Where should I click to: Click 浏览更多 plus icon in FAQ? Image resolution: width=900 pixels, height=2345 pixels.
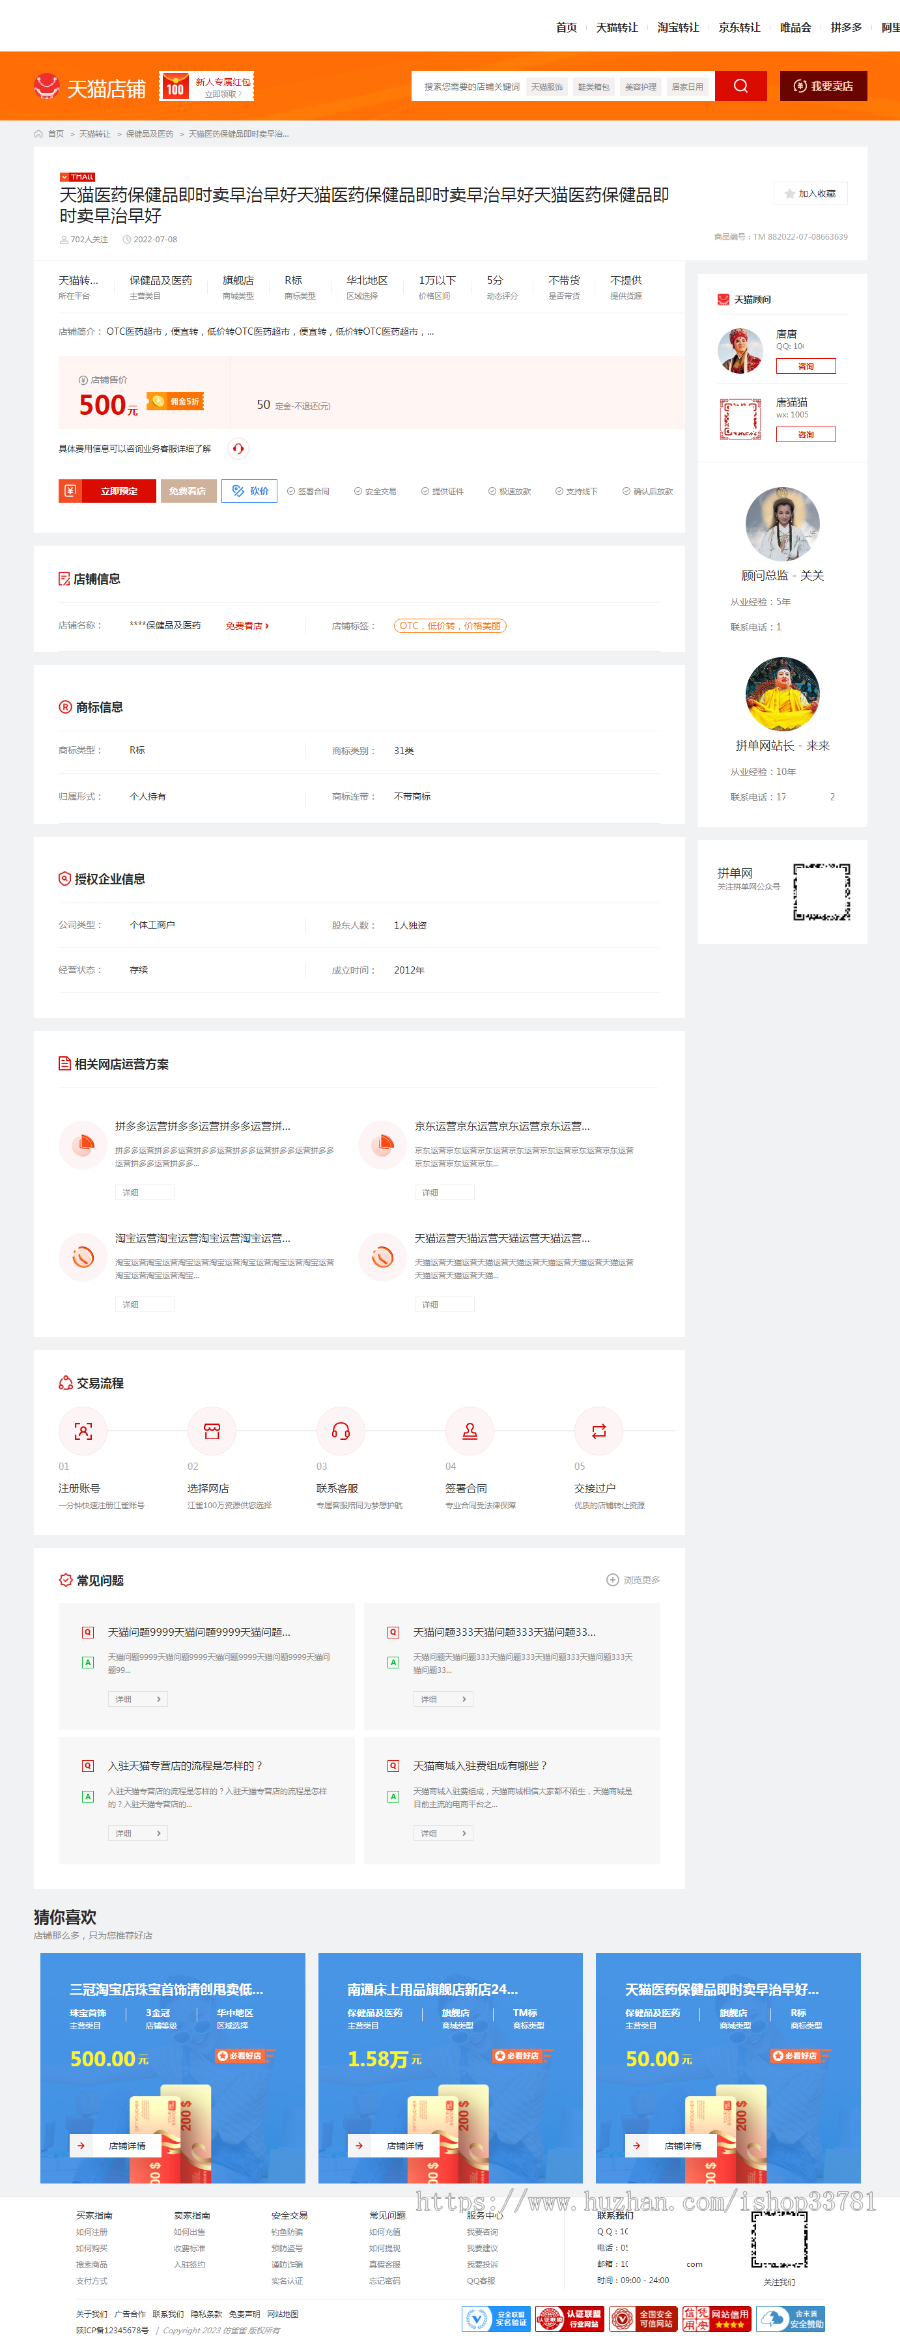612,1580
